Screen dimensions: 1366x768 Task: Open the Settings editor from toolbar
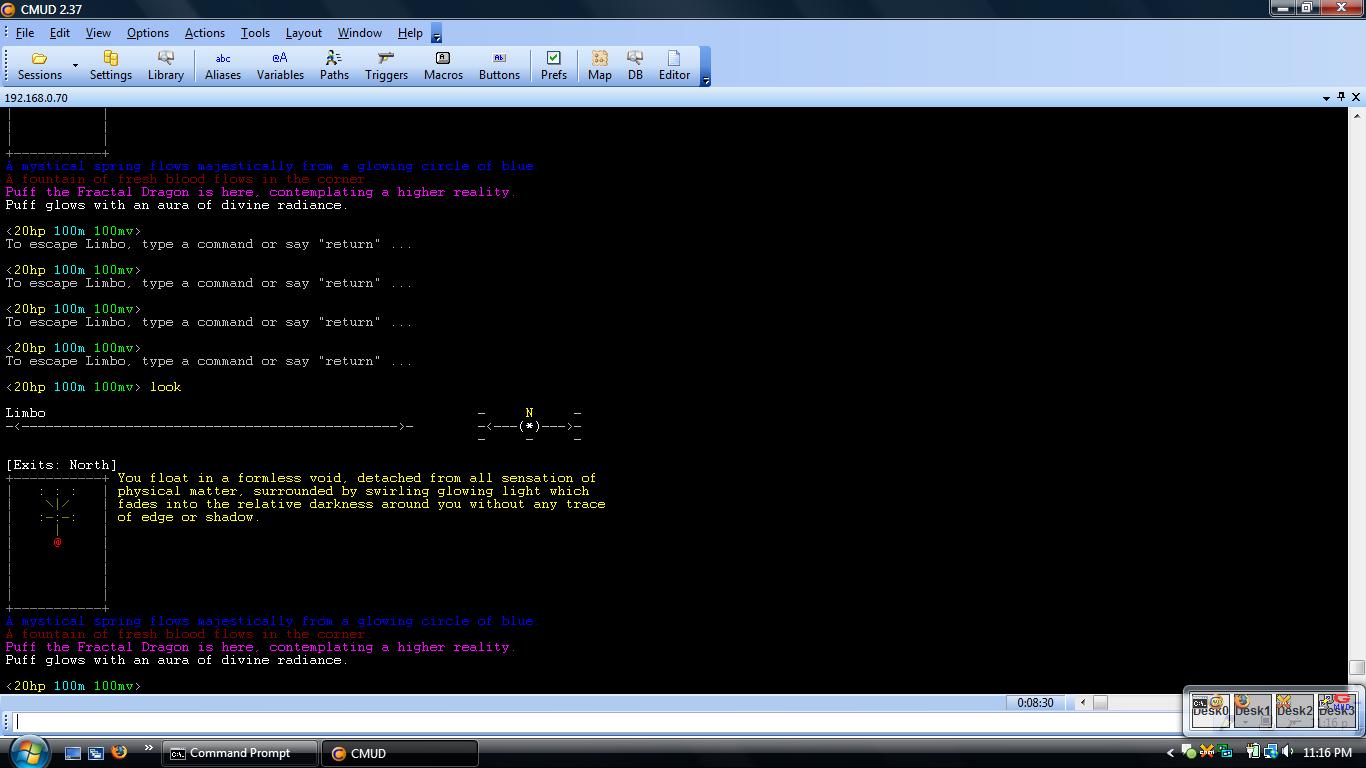110,66
